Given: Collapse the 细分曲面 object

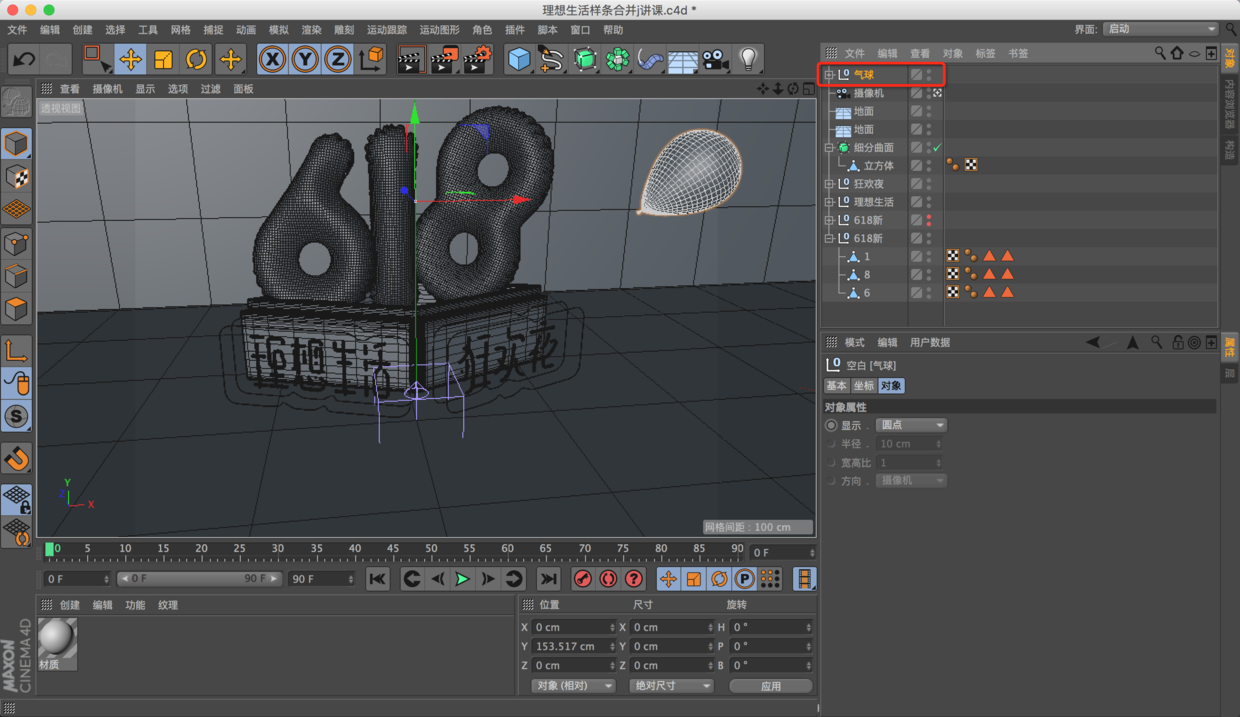Looking at the screenshot, I should [x=829, y=148].
